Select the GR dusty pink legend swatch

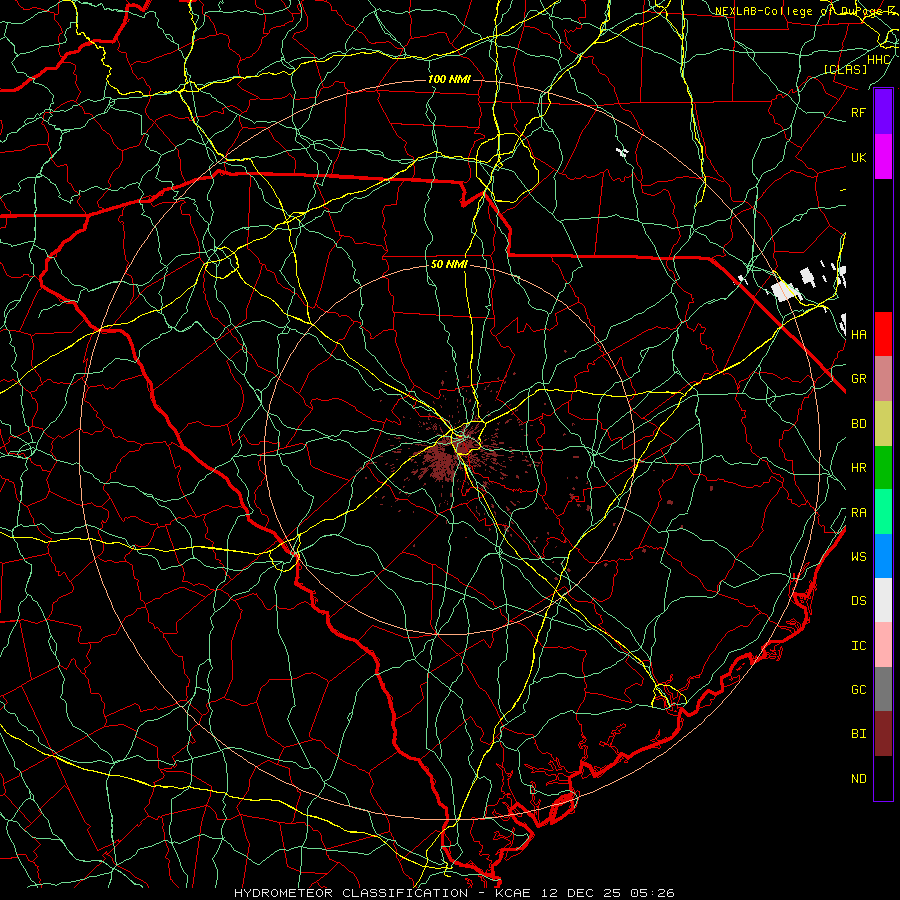click(883, 379)
